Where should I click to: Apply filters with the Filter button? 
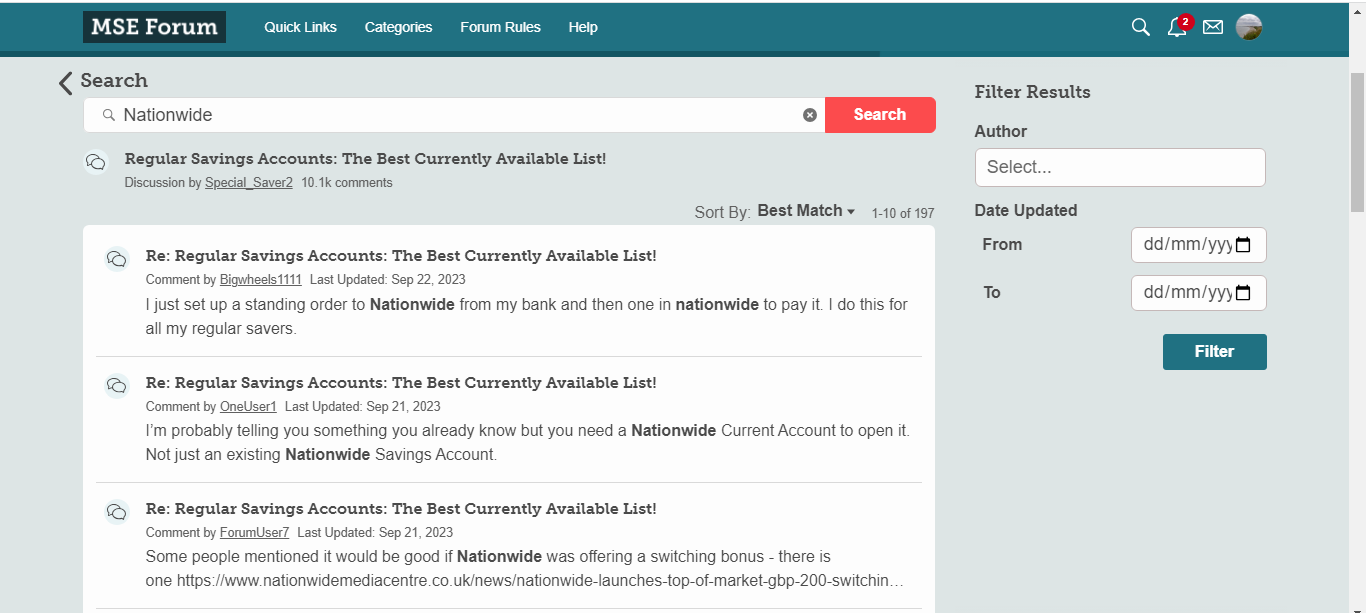tap(1214, 352)
